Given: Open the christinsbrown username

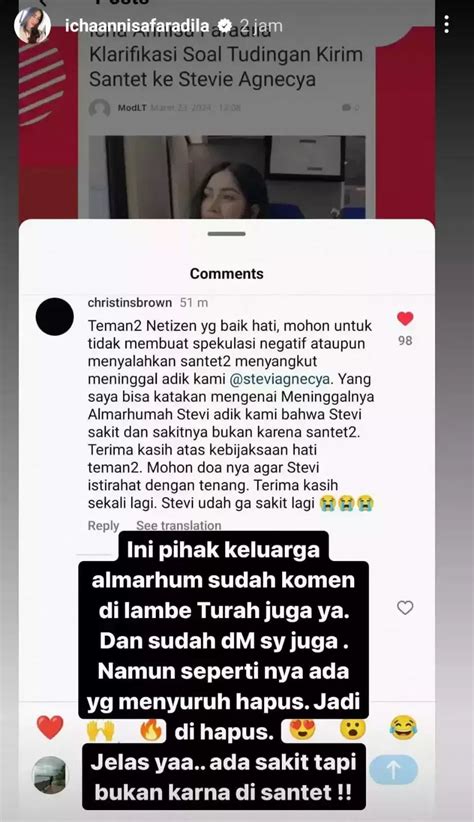Looking at the screenshot, I should (x=130, y=302).
